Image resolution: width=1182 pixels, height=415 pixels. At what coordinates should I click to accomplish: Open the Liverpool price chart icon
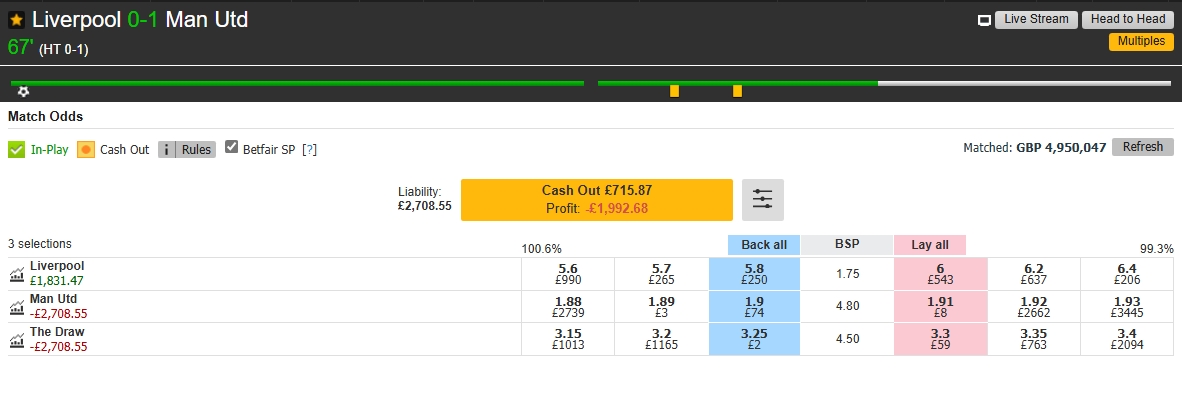pos(17,275)
